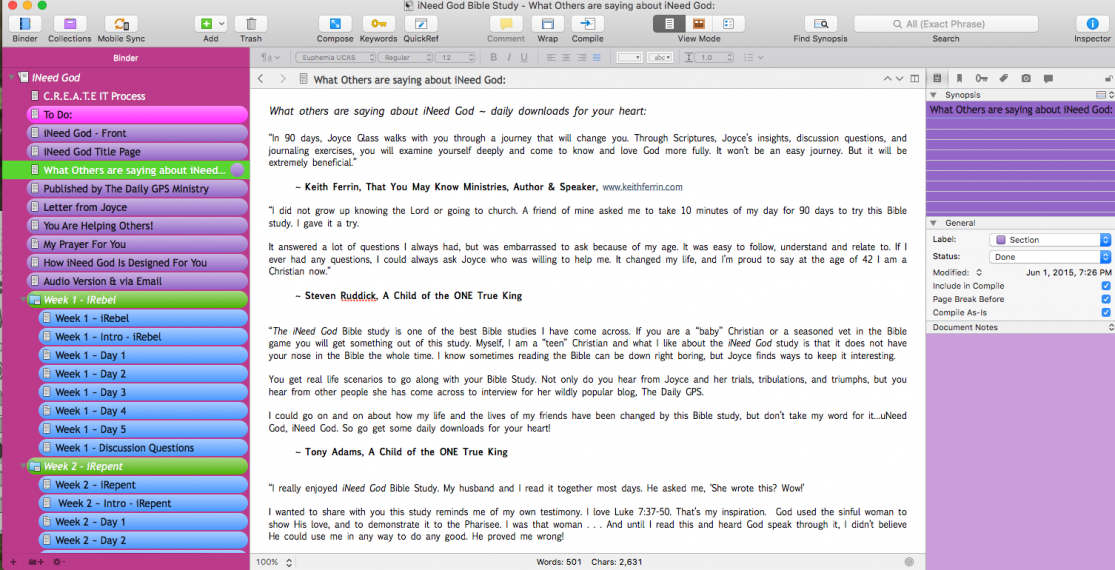
Task: Toggle Compile As-Is checkbox
Action: click(1105, 313)
